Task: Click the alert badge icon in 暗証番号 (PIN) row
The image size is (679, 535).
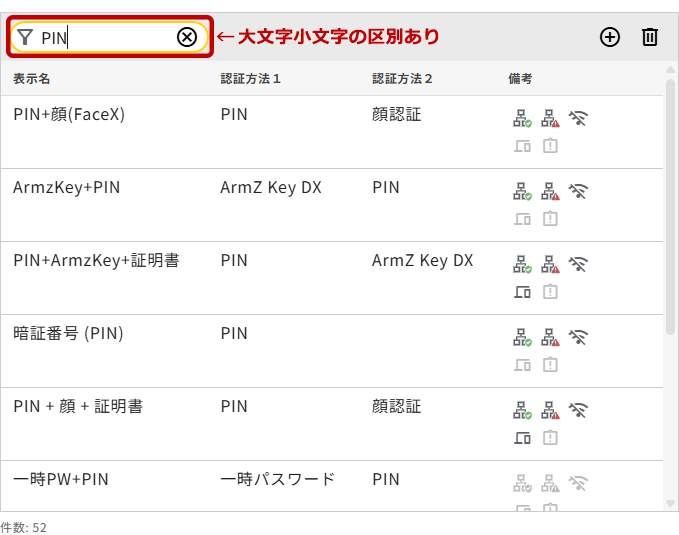Action: click(550, 365)
